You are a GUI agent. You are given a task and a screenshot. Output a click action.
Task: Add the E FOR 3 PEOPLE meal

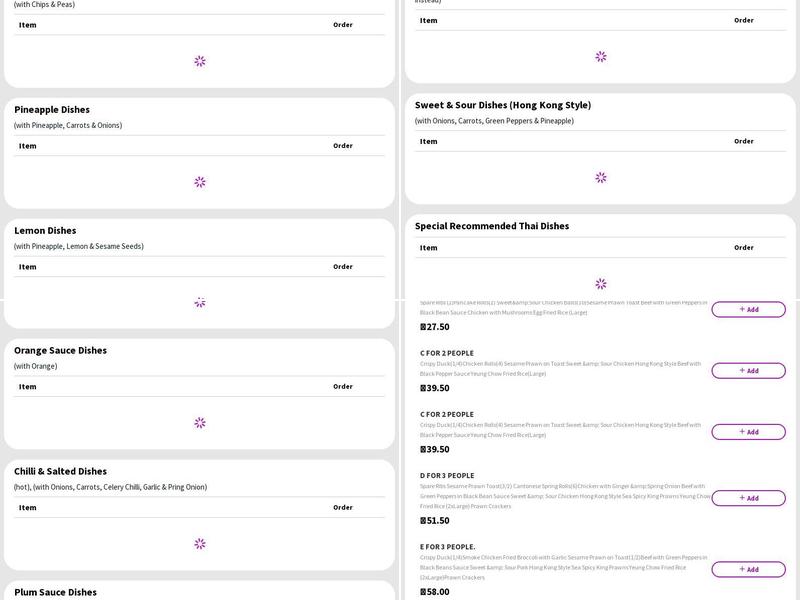(748, 569)
